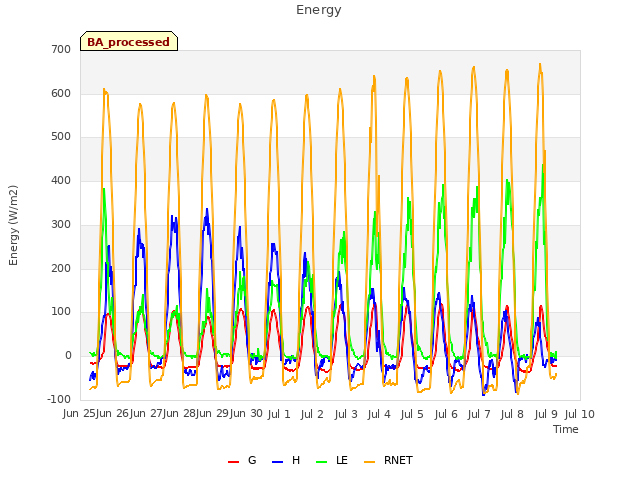The width and height of the screenshot is (640, 480).
Task: Click the Time axis label
Action: pos(566,429)
